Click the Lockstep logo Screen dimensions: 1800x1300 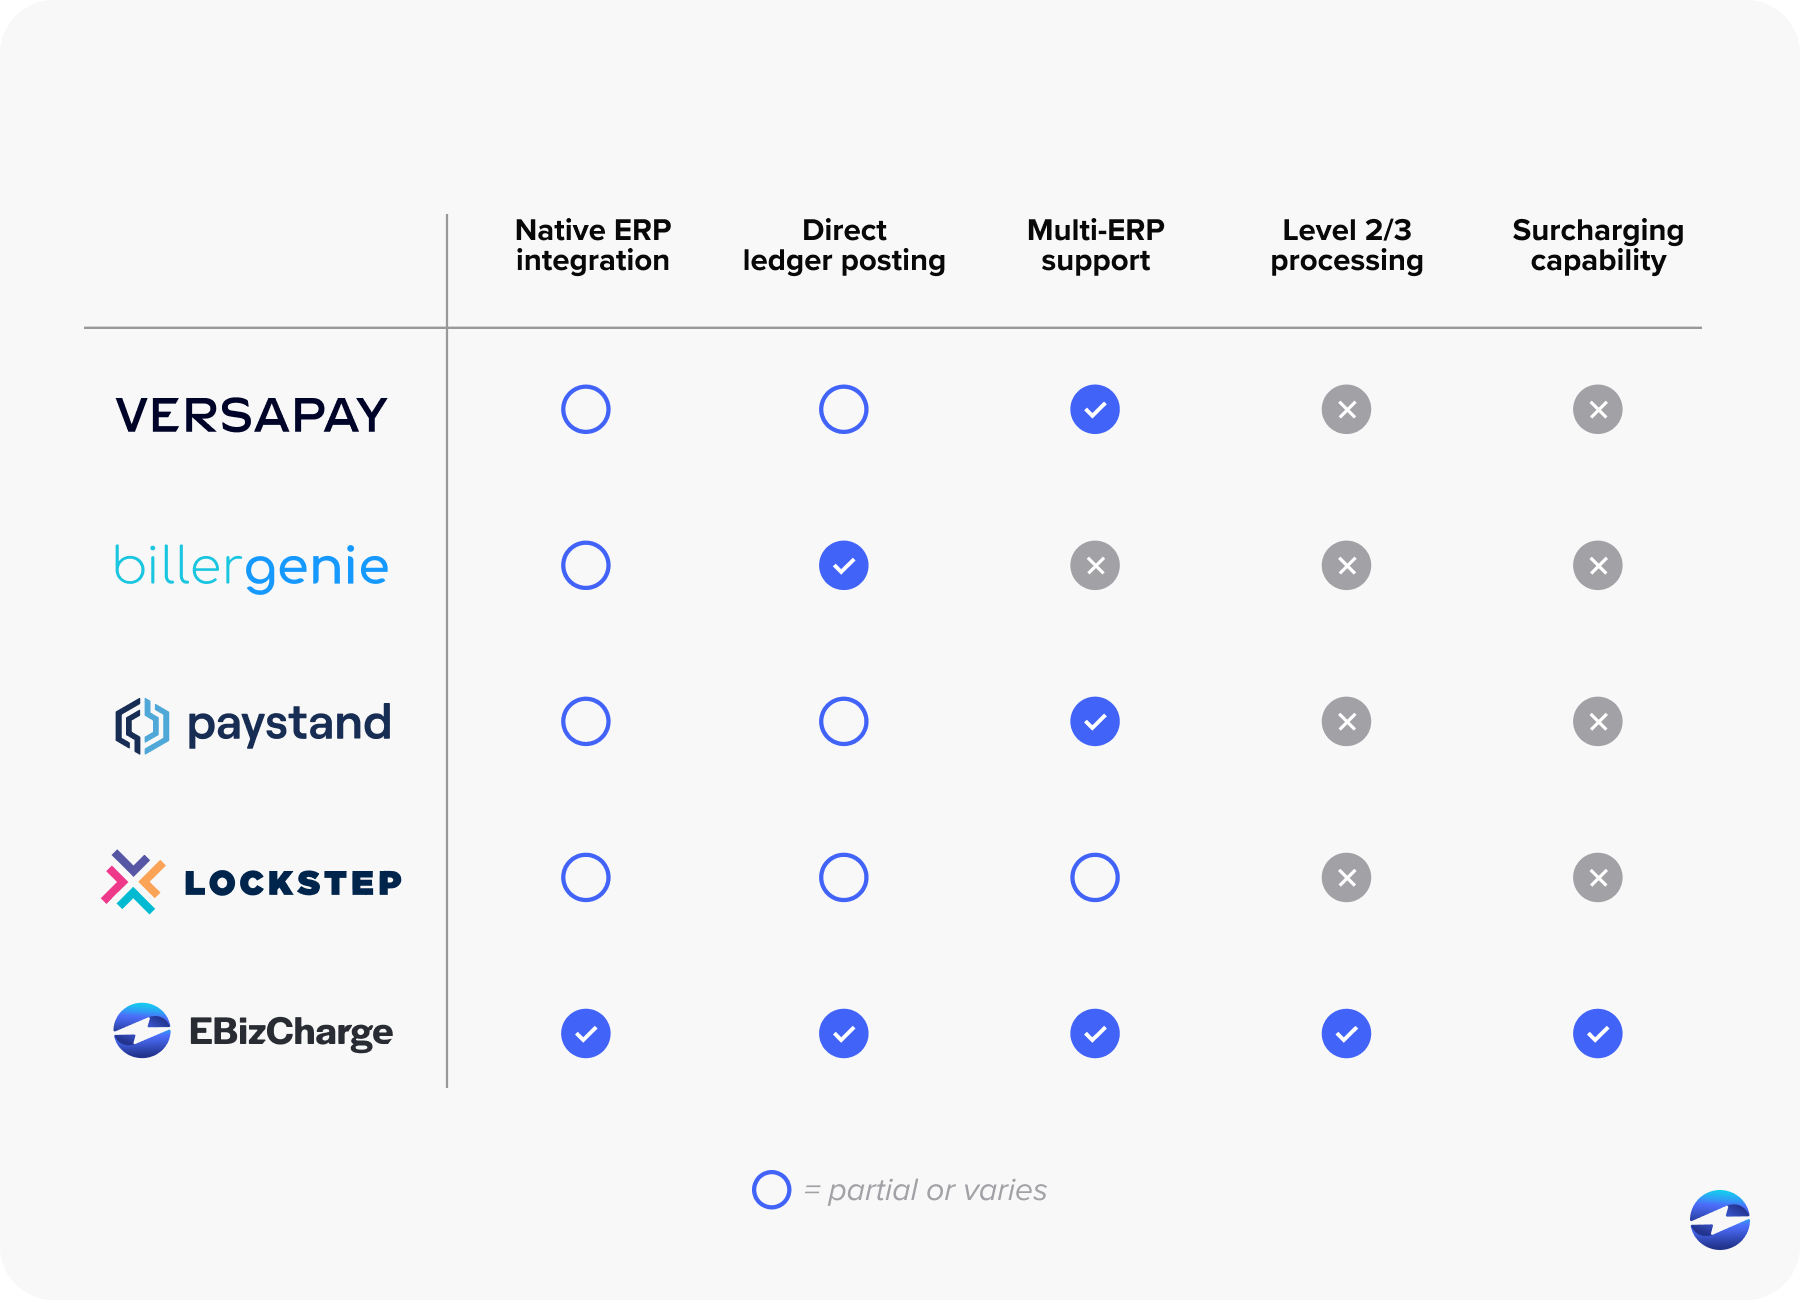coord(252,882)
